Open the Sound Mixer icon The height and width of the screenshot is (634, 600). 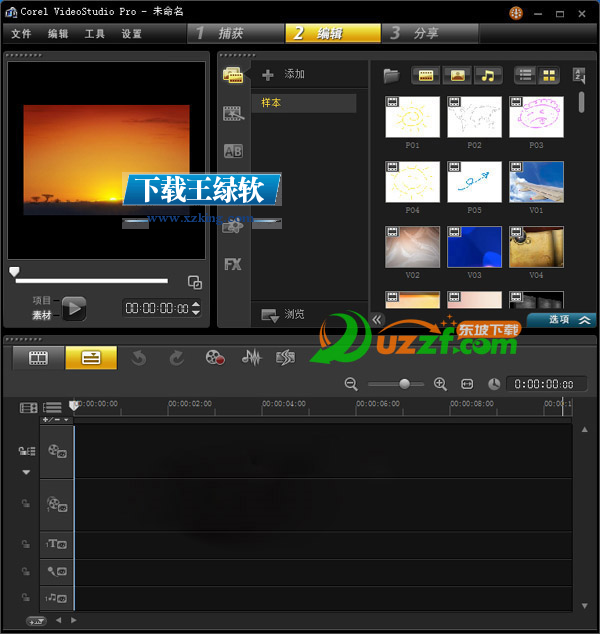pyautogui.click(x=251, y=358)
